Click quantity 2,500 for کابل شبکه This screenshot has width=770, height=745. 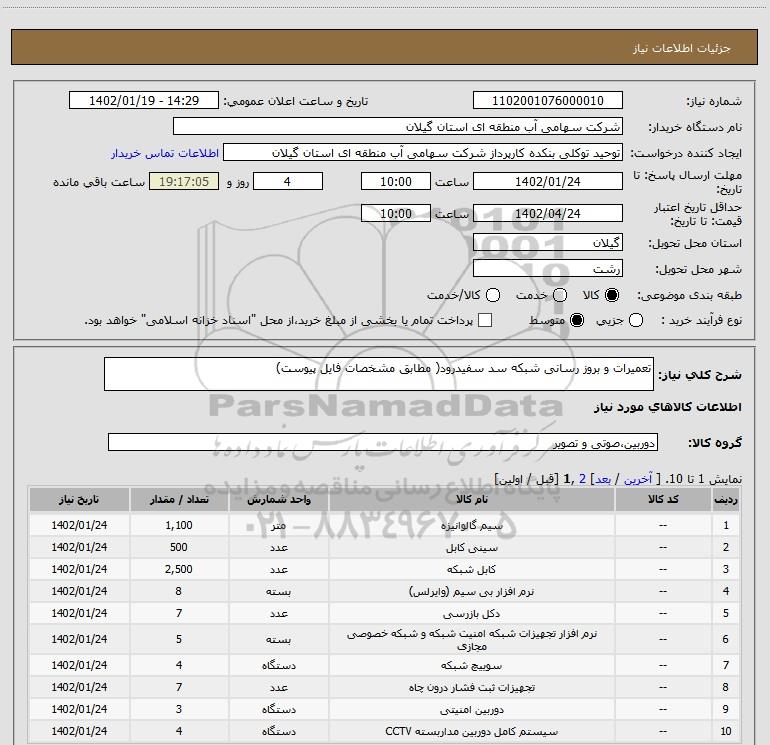tap(179, 570)
